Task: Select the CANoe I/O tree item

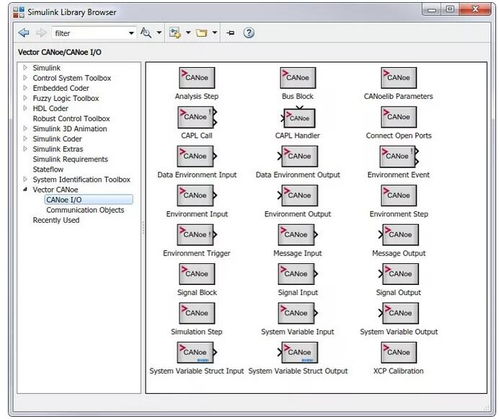Action: click(x=88, y=200)
